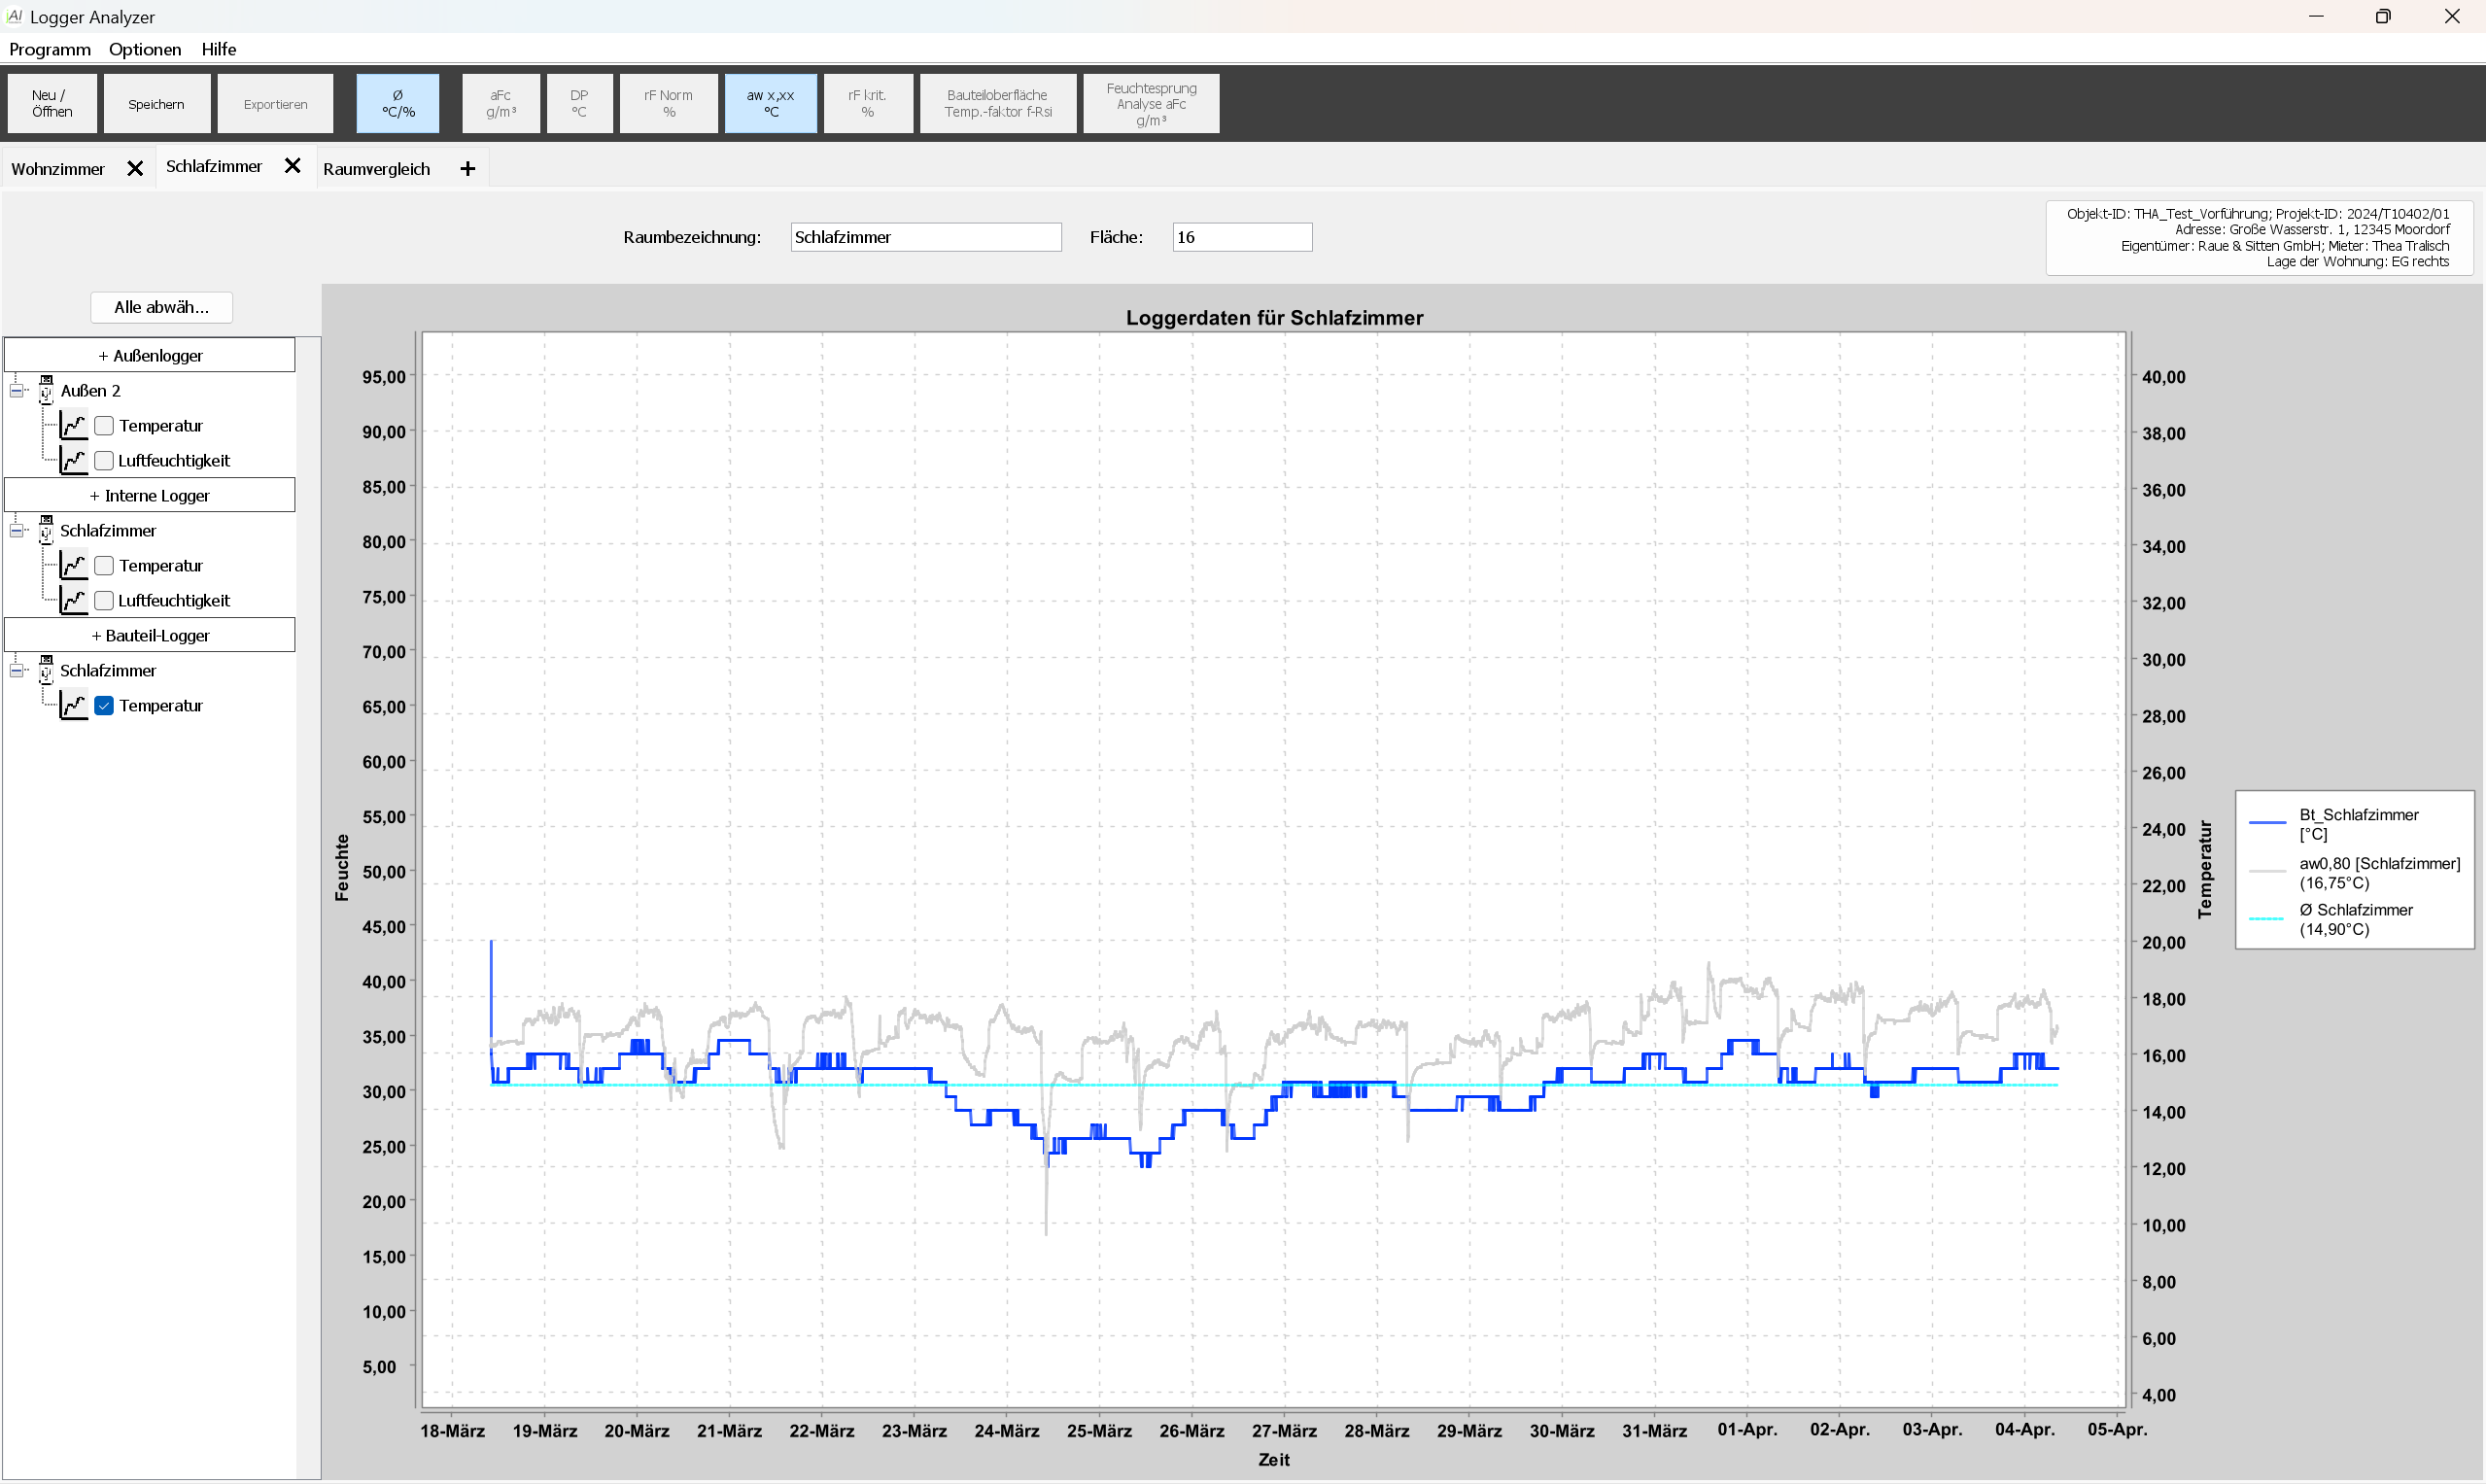Image resolution: width=2486 pixels, height=1484 pixels.
Task: Close the Wohnzimmer tab with its X
Action: pyautogui.click(x=135, y=169)
